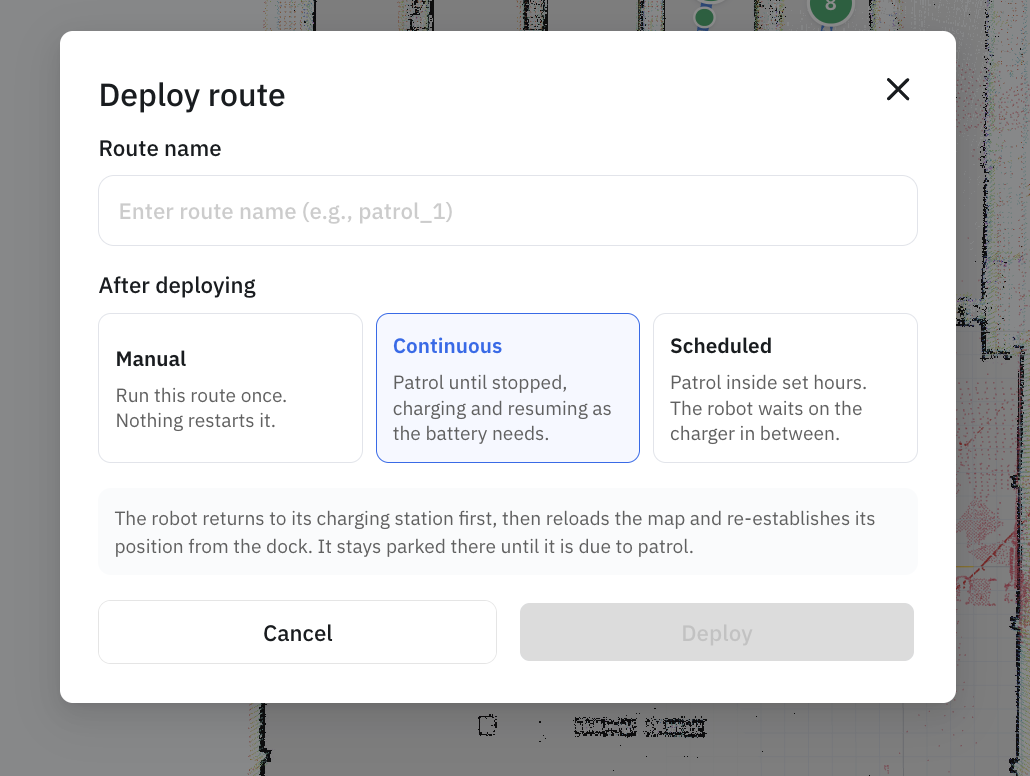This screenshot has width=1030, height=776.
Task: Select the Manual deployment option
Action: click(231, 388)
